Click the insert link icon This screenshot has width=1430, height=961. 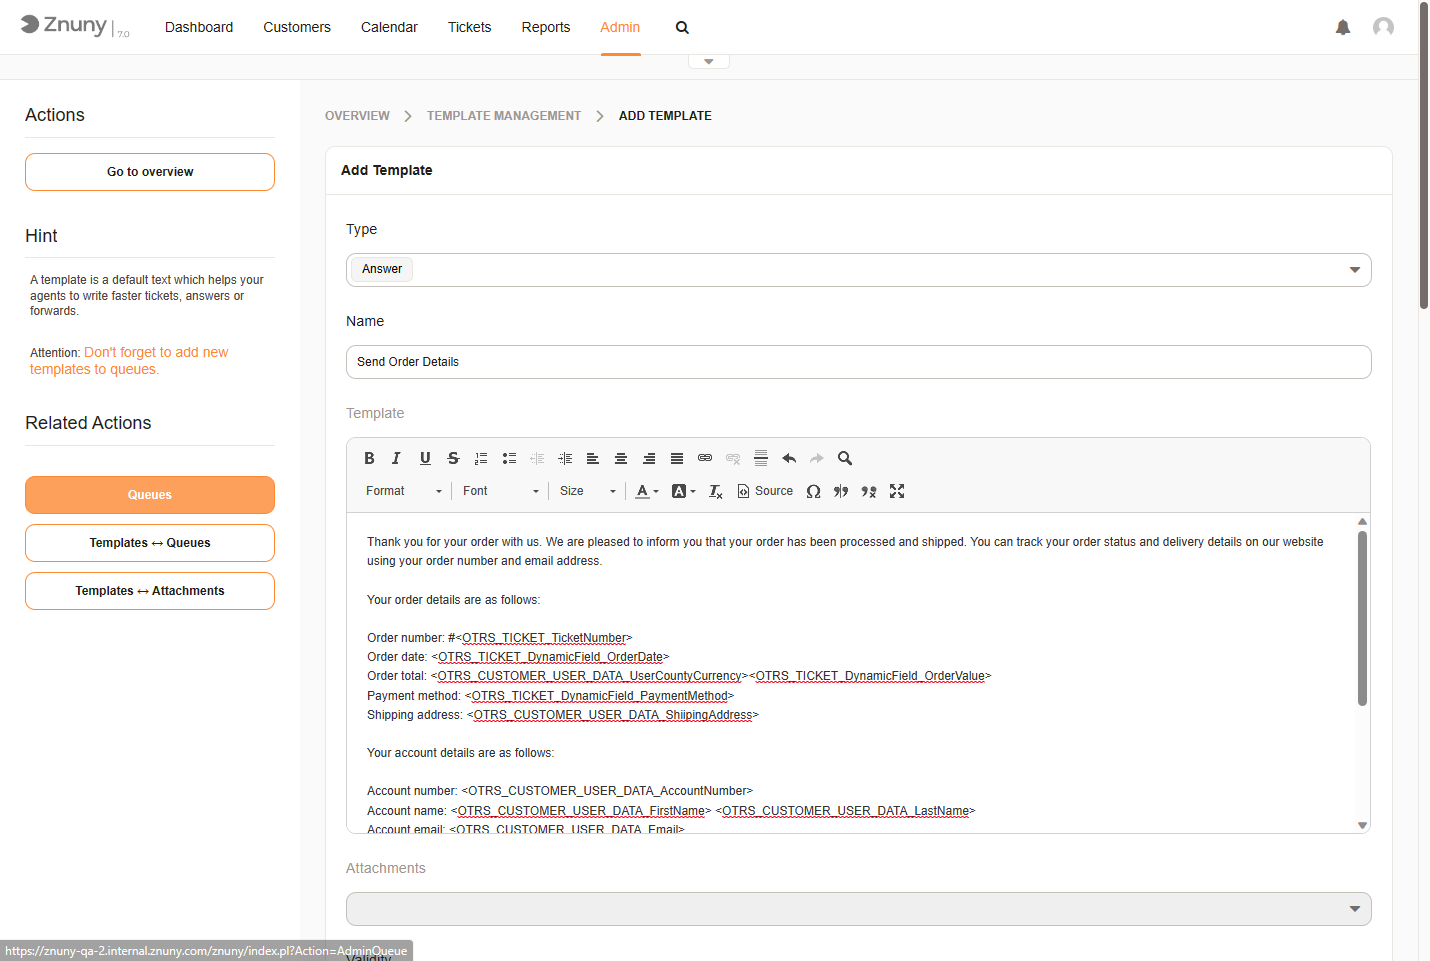(705, 458)
